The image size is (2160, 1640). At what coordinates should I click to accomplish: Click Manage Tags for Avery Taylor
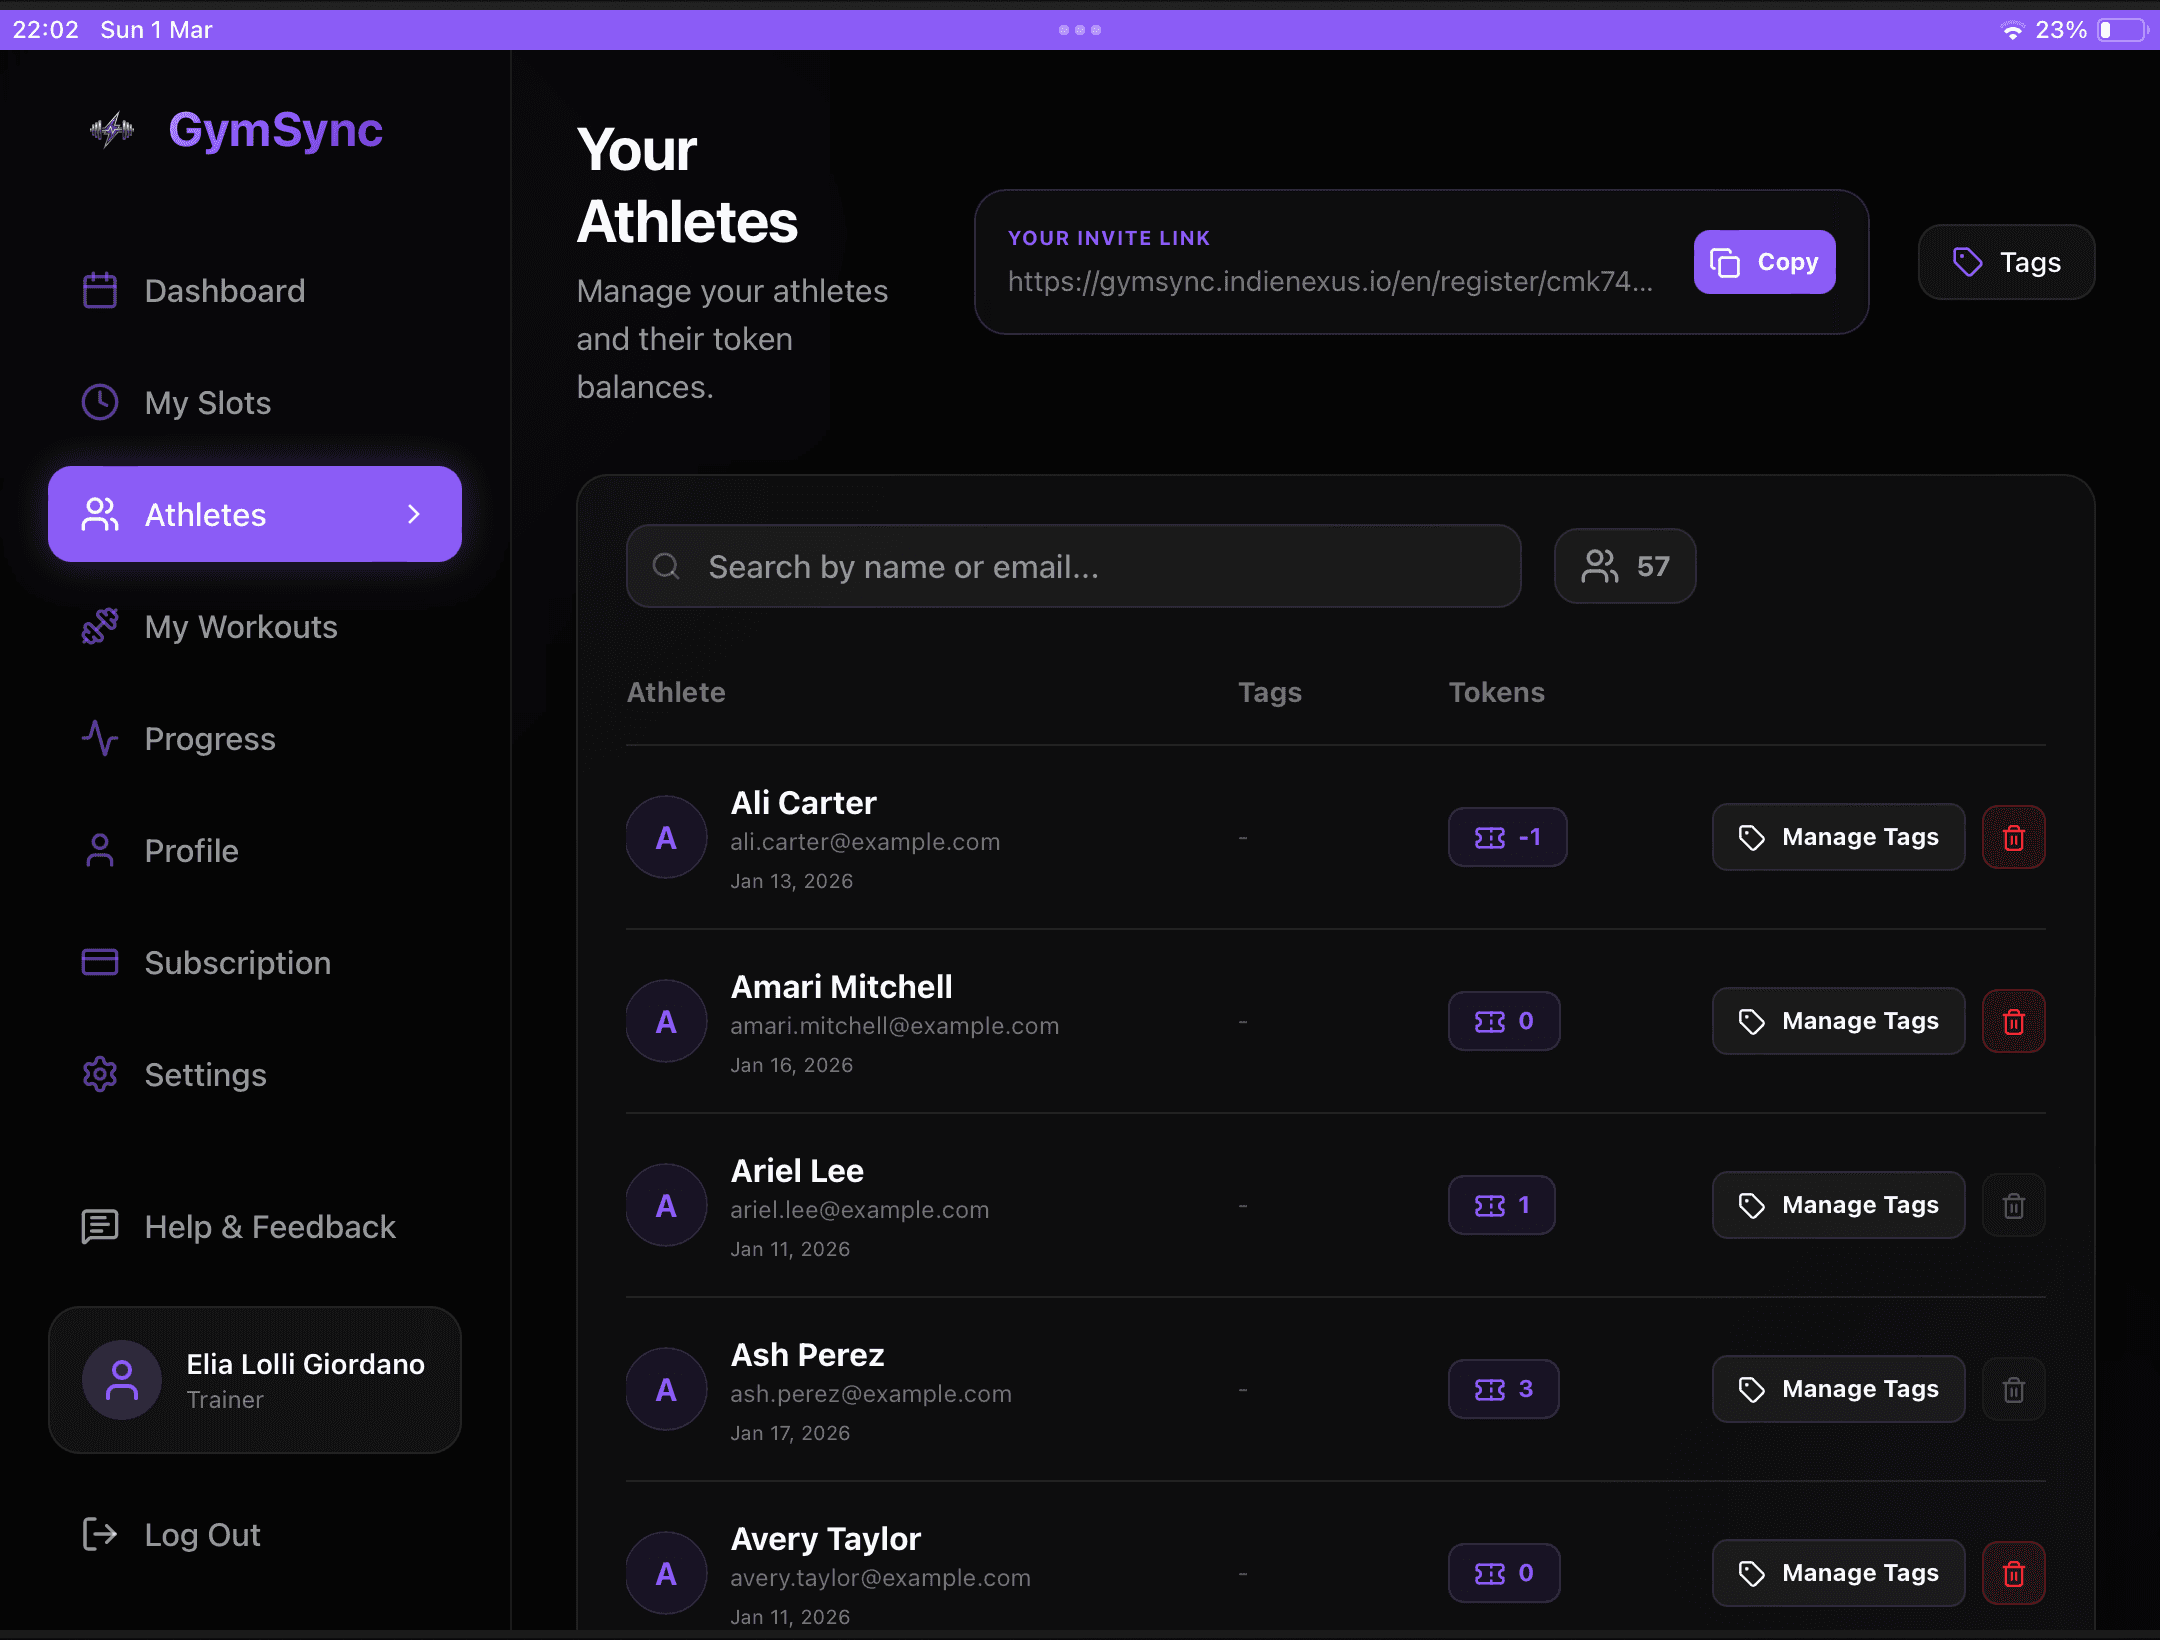(x=1838, y=1573)
